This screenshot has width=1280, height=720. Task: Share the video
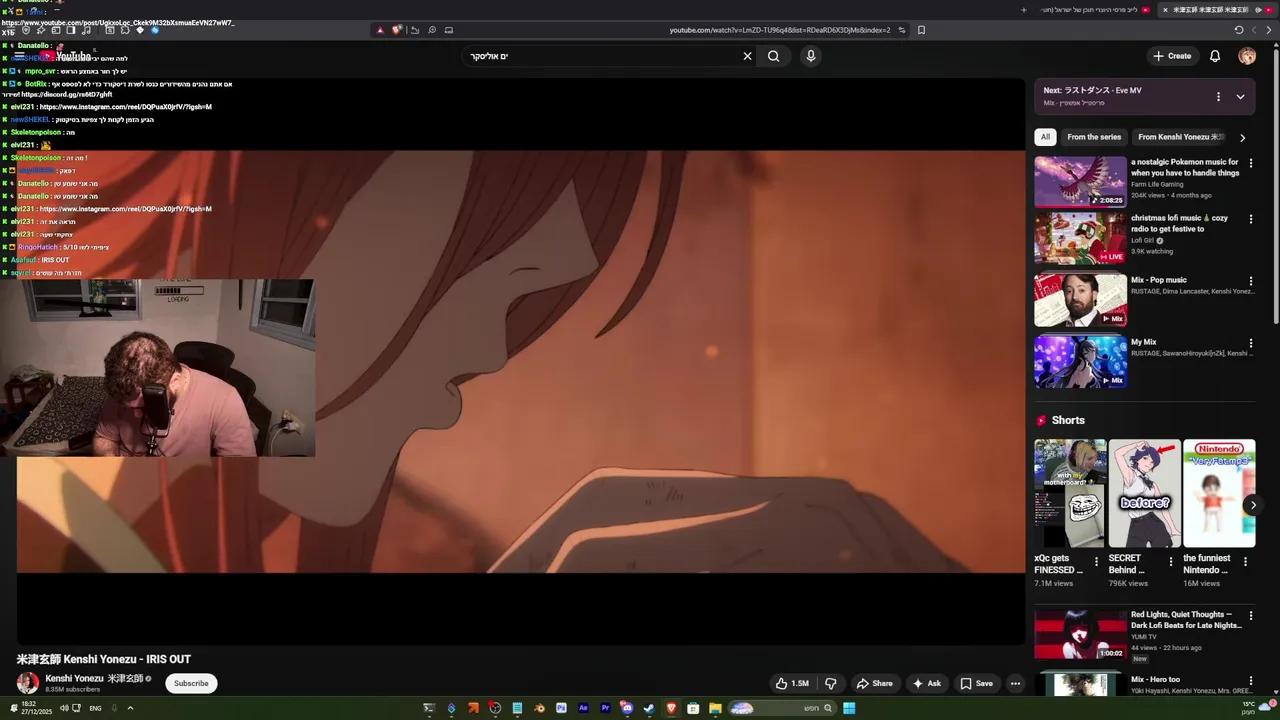(x=875, y=683)
